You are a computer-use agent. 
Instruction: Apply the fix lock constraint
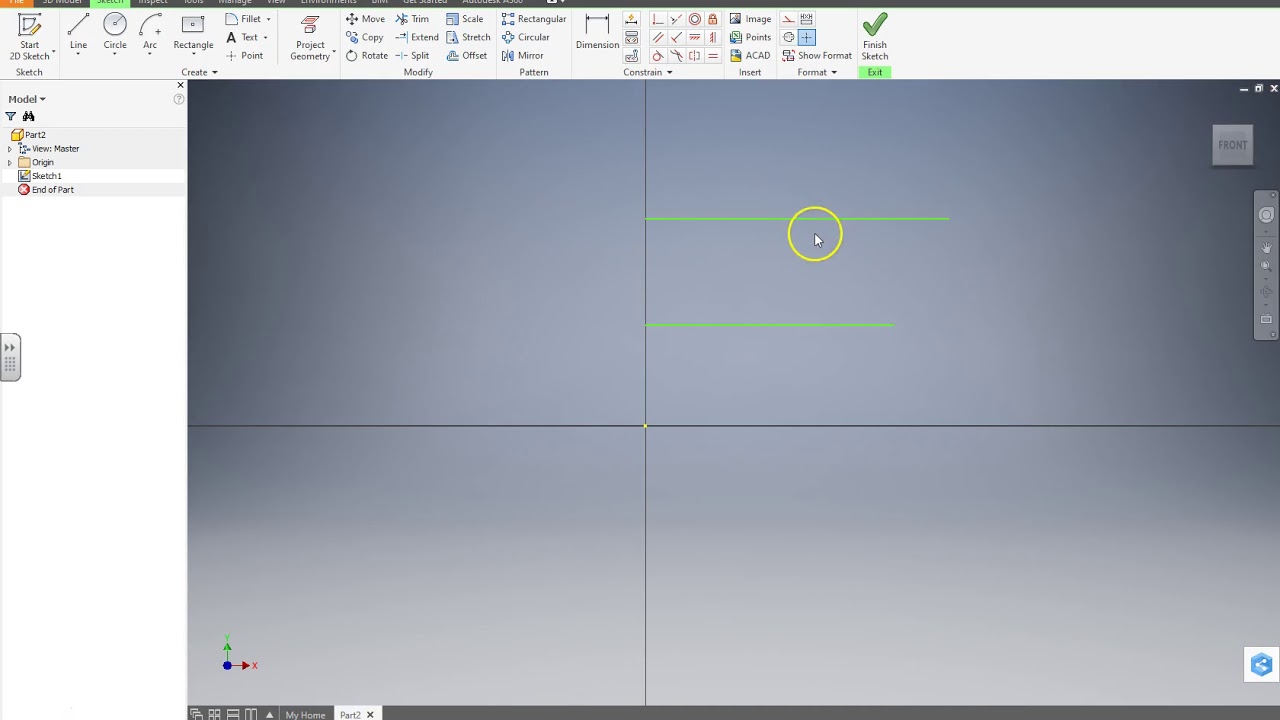[x=713, y=19]
